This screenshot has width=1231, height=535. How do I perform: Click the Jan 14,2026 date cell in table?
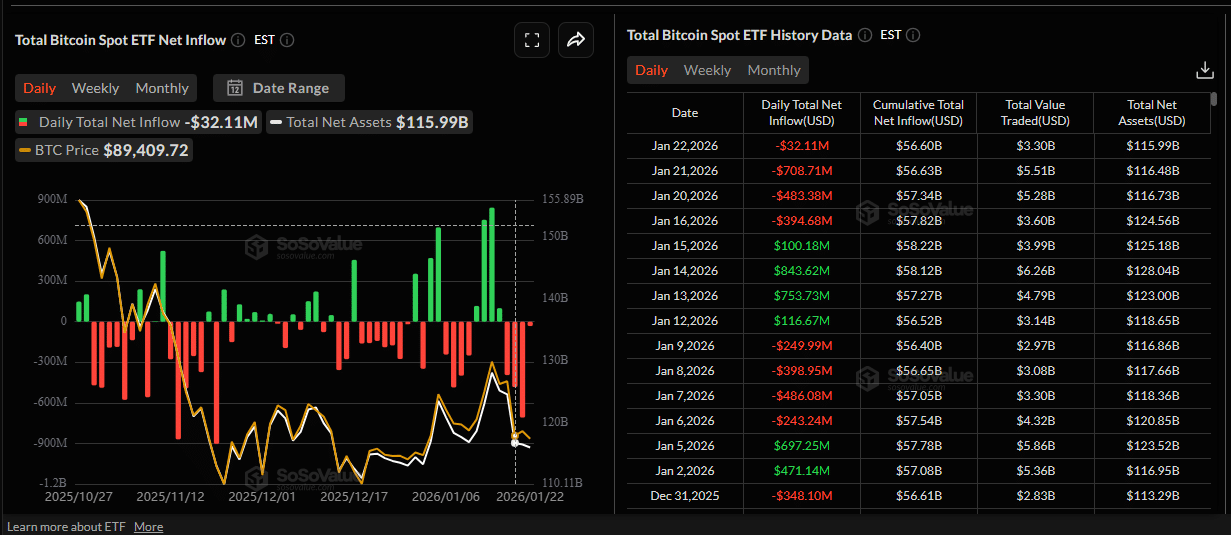(685, 271)
